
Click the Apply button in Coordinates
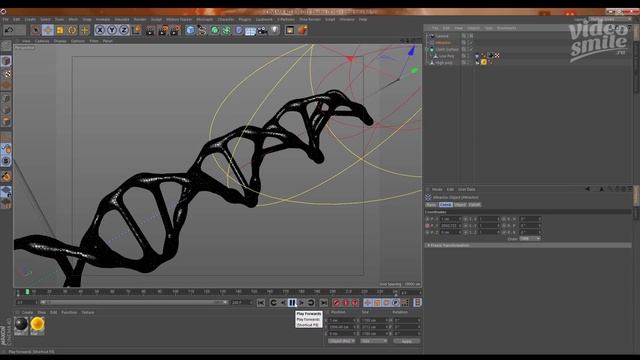(407, 341)
